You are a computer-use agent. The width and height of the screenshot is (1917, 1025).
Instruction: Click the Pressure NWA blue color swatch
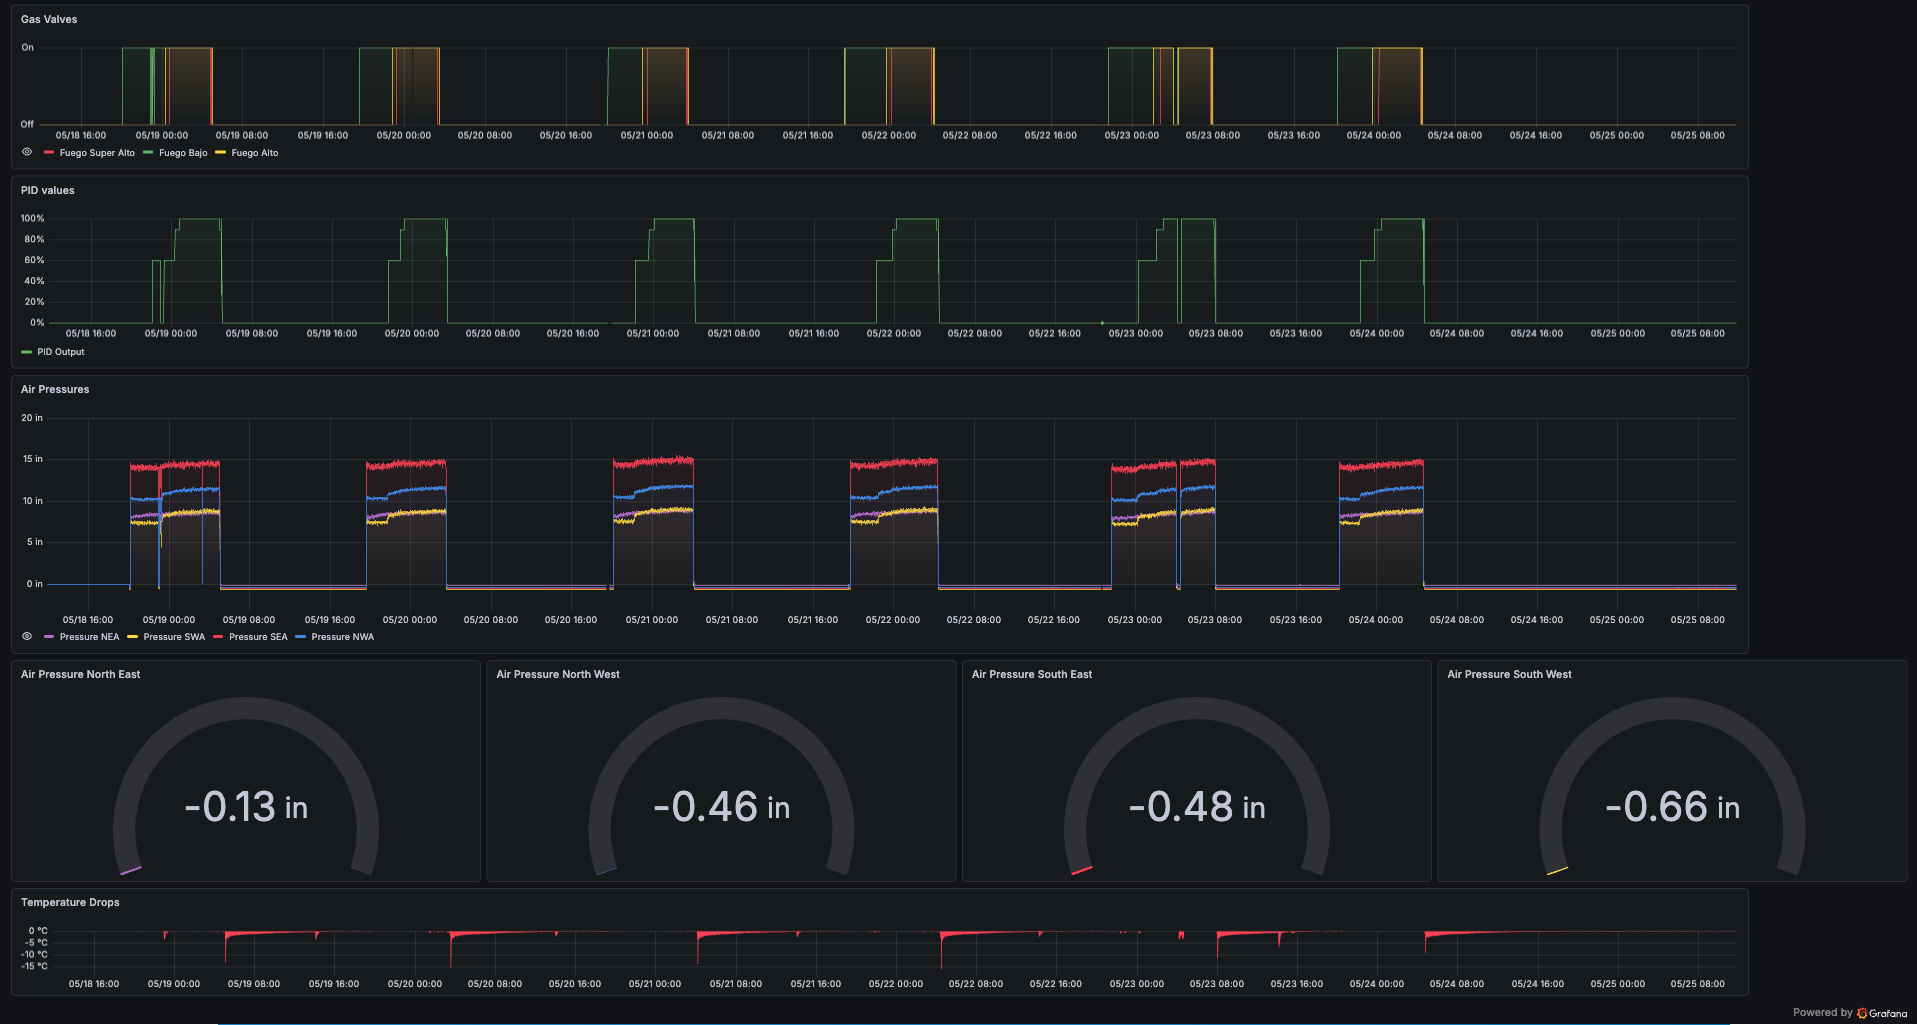(300, 637)
